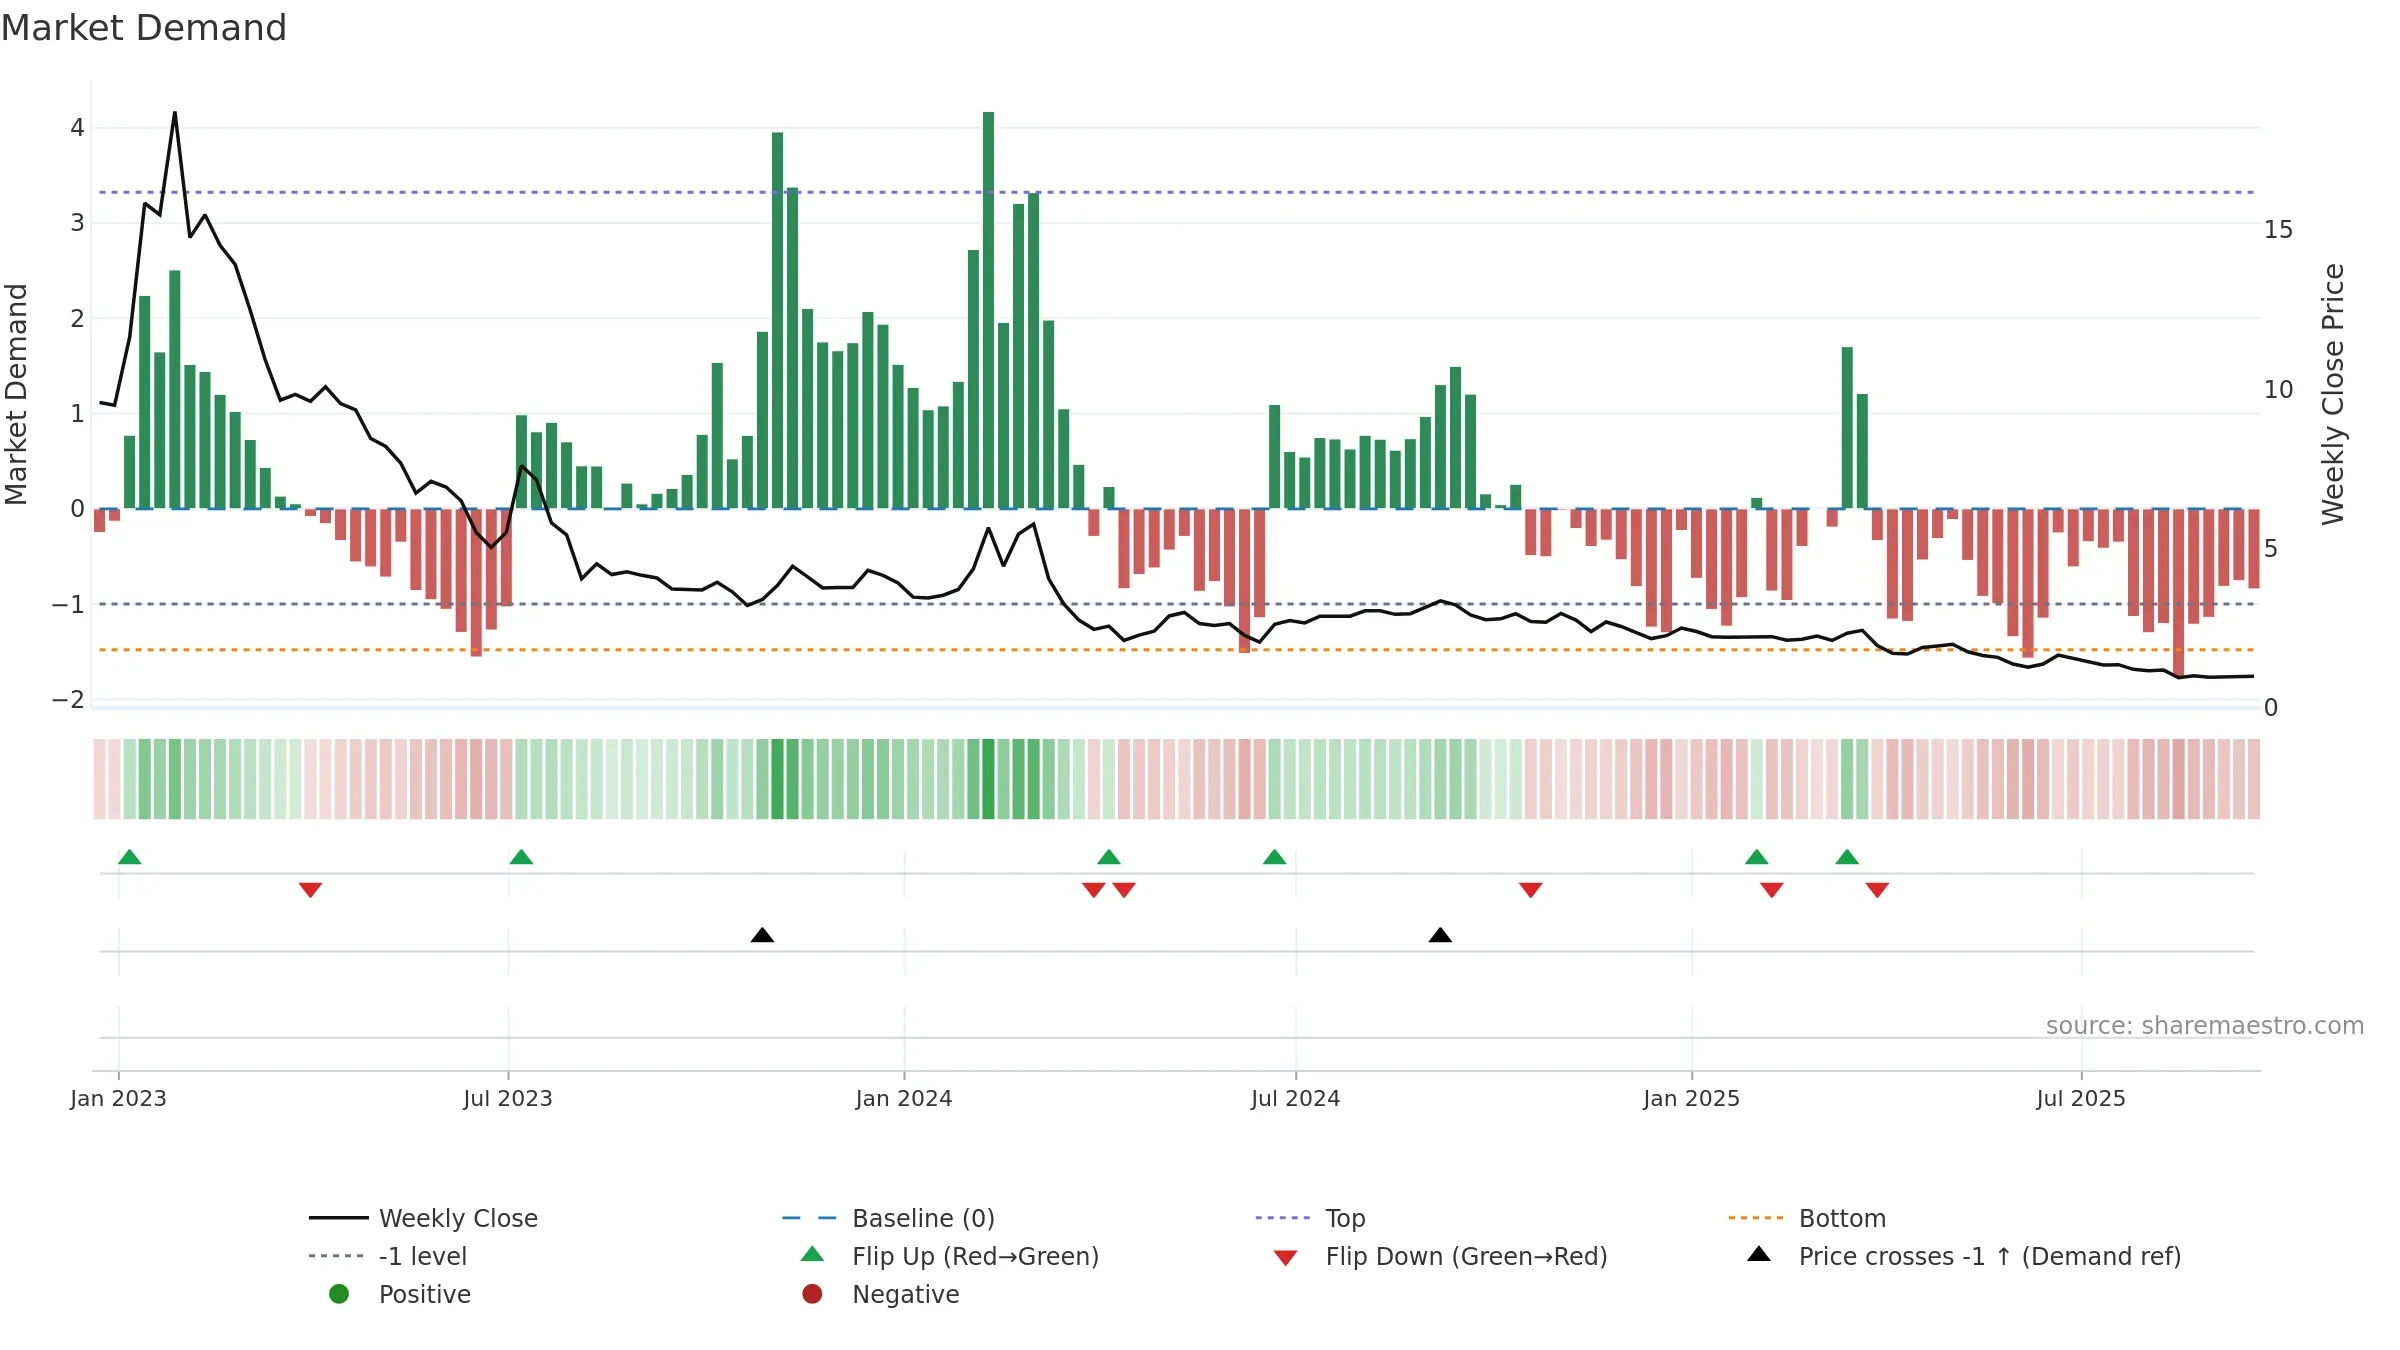Click the red Flip Down triangle around Feb 2025
2400x1350 pixels.
point(1772,890)
